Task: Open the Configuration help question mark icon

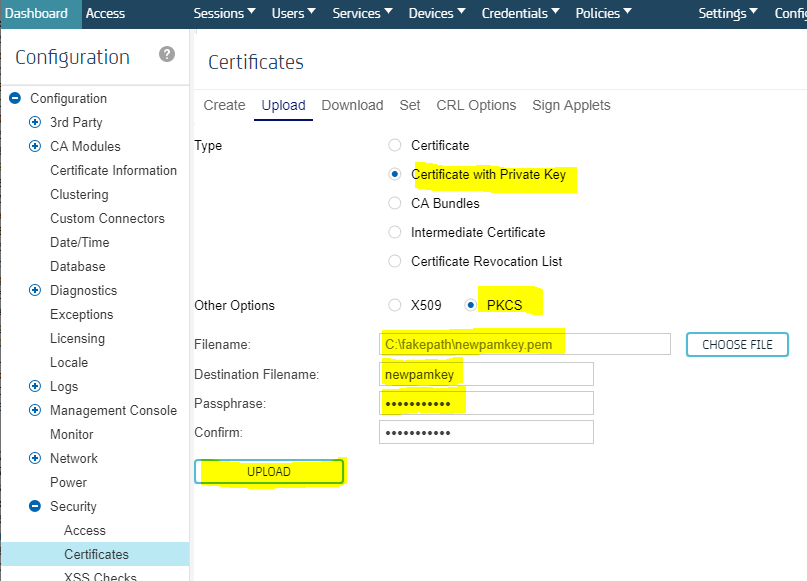Action: [167, 55]
